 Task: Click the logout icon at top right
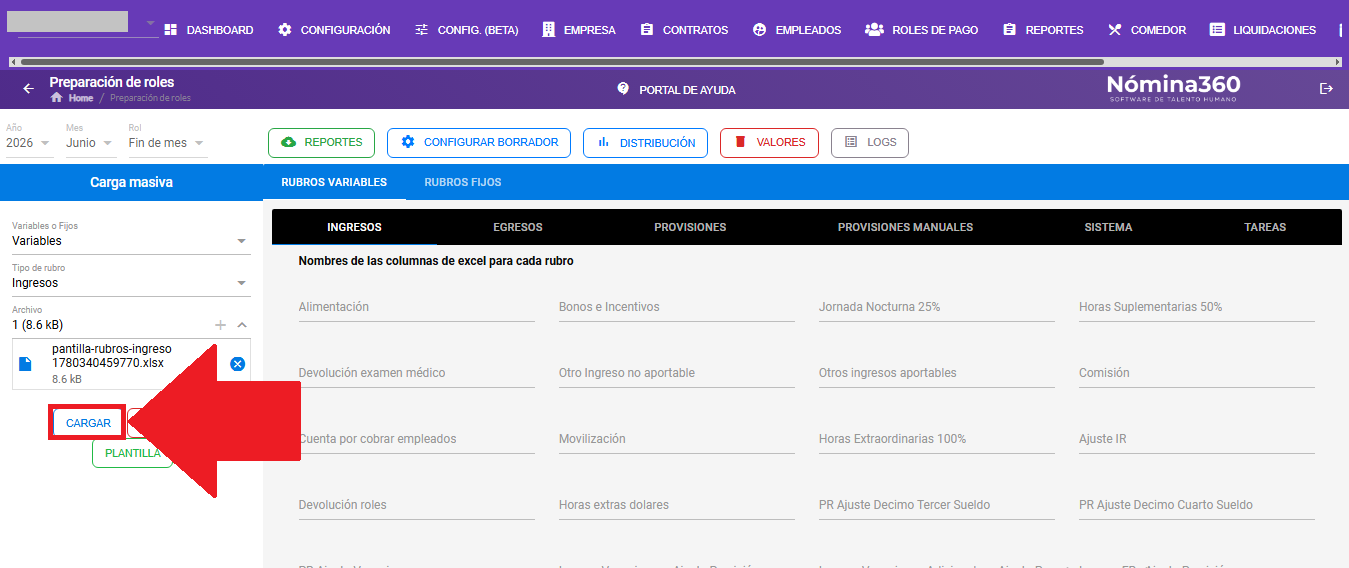point(1326,89)
